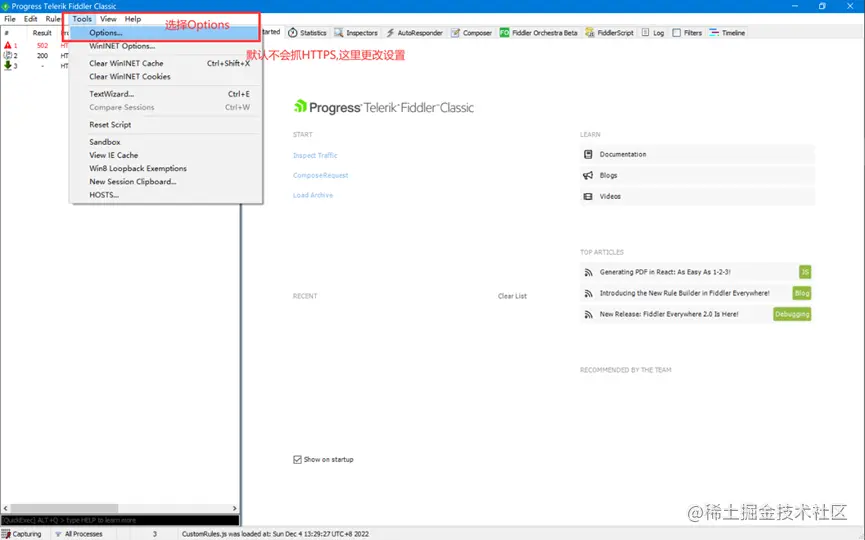The image size is (865, 540).
Task: Select session 3 with download arrow
Action: click(x=35, y=66)
